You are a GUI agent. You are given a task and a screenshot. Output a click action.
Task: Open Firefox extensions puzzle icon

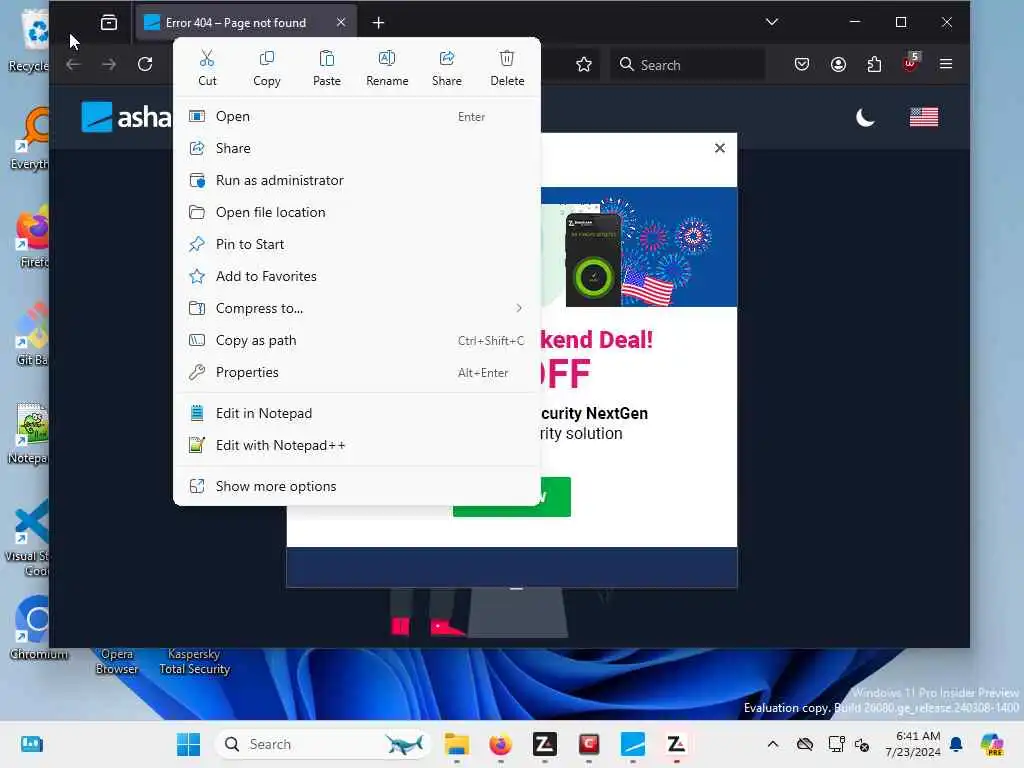point(874,64)
